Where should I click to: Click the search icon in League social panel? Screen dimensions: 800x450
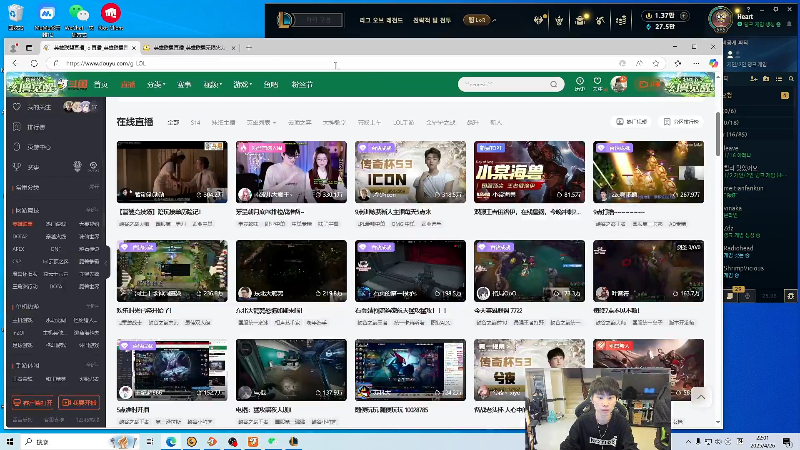pyautogui.click(x=791, y=79)
